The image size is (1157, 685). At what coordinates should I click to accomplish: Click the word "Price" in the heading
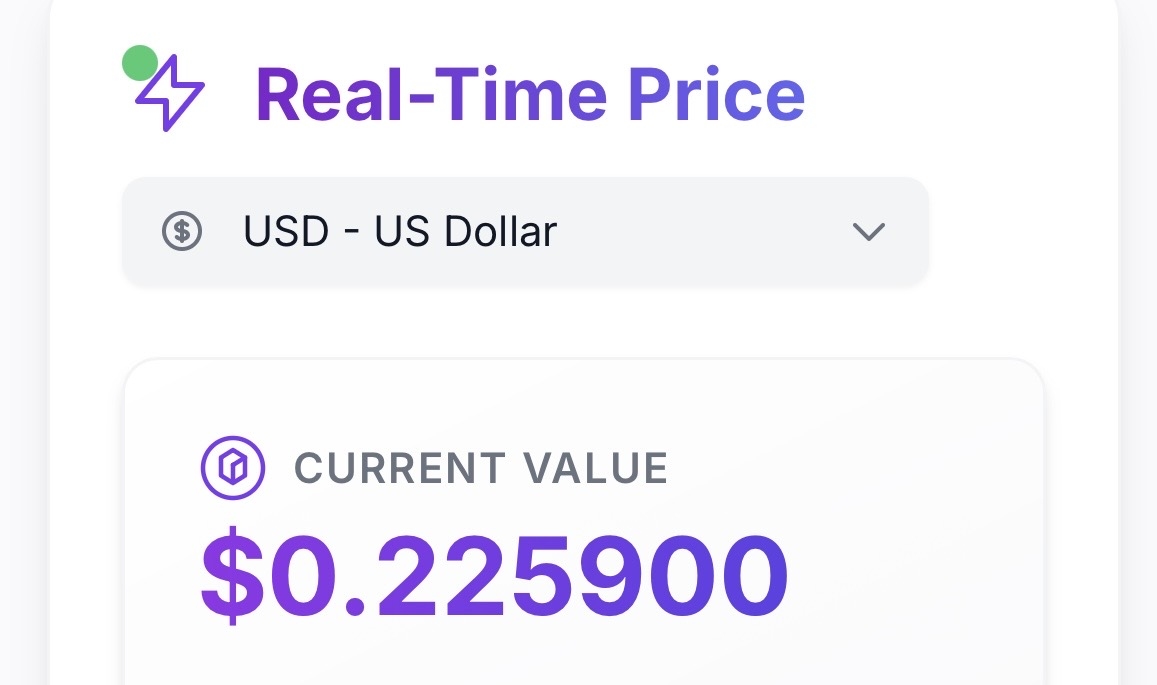716,95
